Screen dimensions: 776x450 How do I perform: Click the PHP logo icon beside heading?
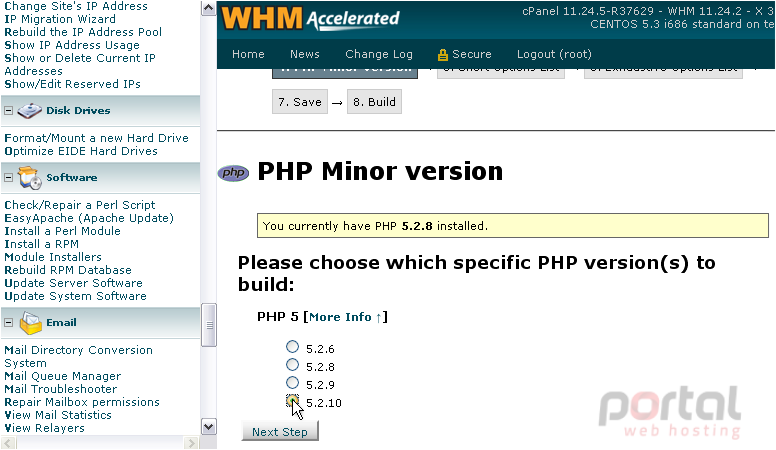coord(233,173)
